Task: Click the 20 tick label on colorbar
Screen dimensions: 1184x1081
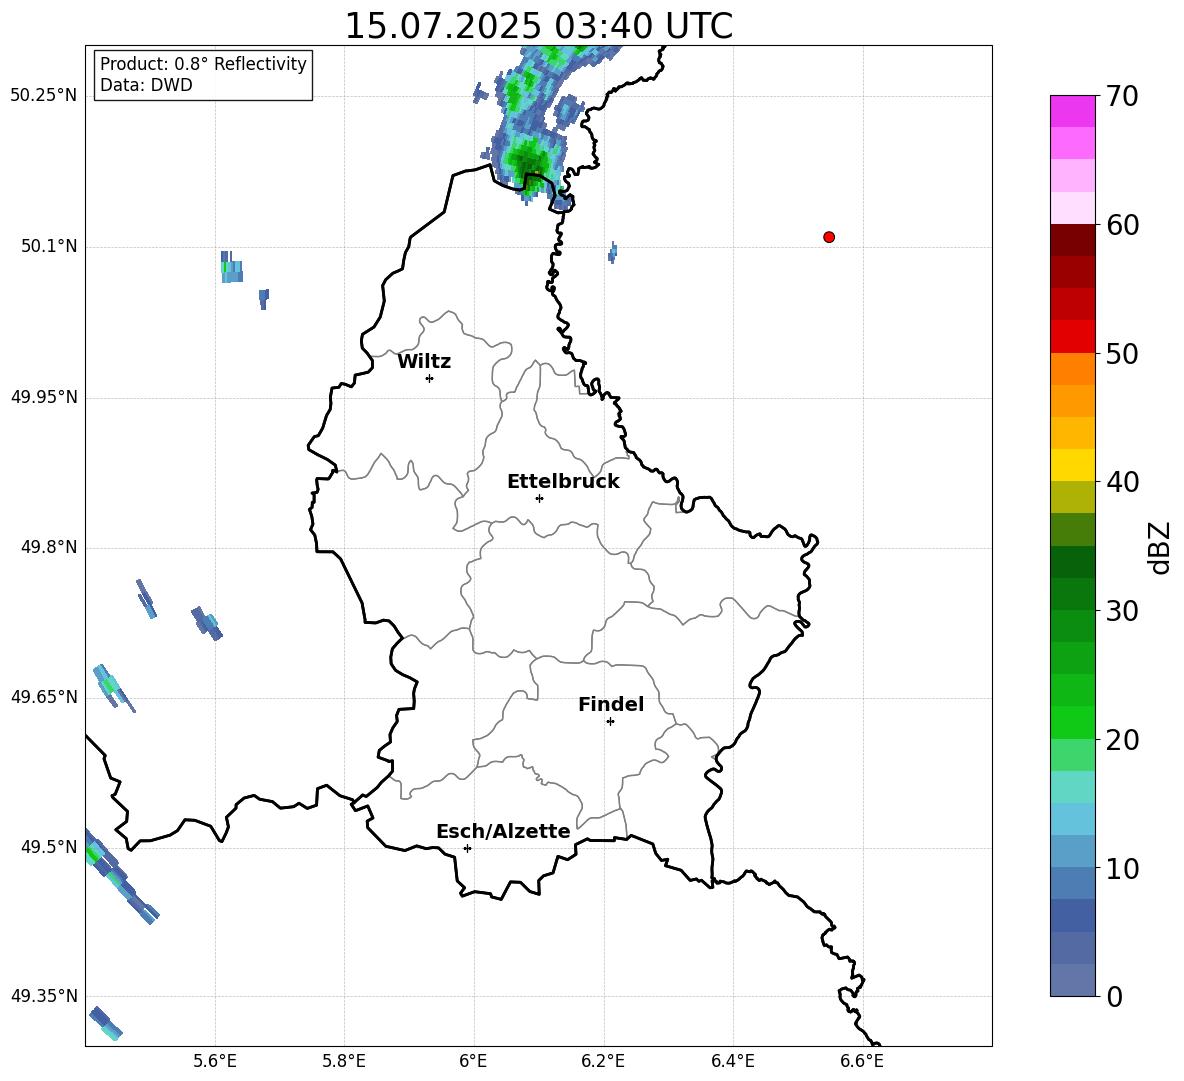Action: [x=1122, y=740]
